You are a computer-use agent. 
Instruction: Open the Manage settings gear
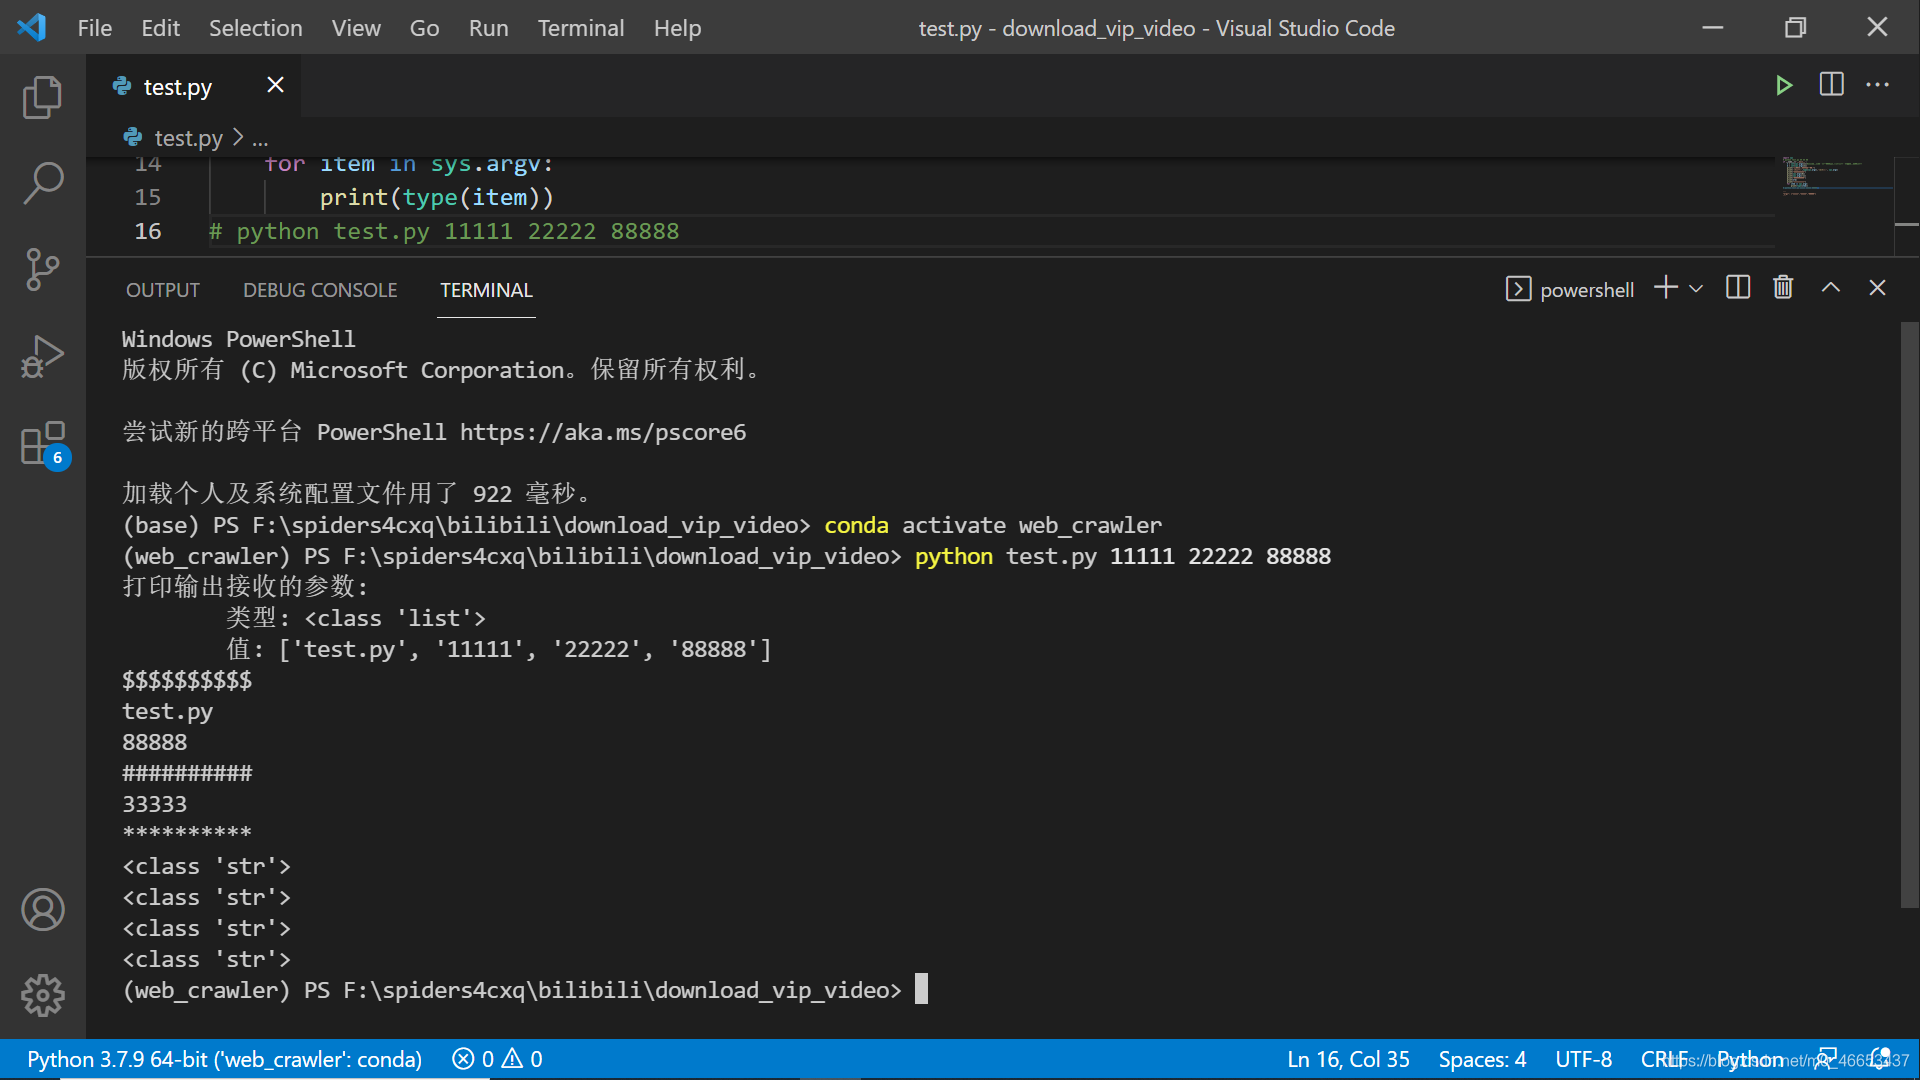(42, 995)
